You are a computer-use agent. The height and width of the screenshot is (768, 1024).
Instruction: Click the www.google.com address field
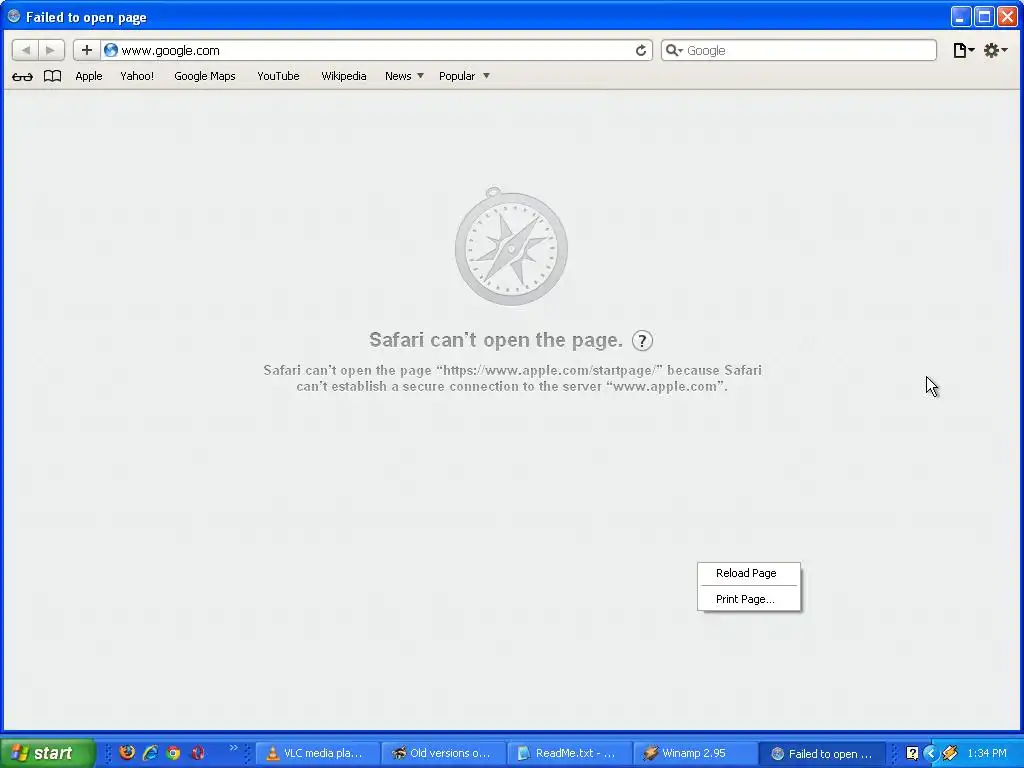(376, 50)
